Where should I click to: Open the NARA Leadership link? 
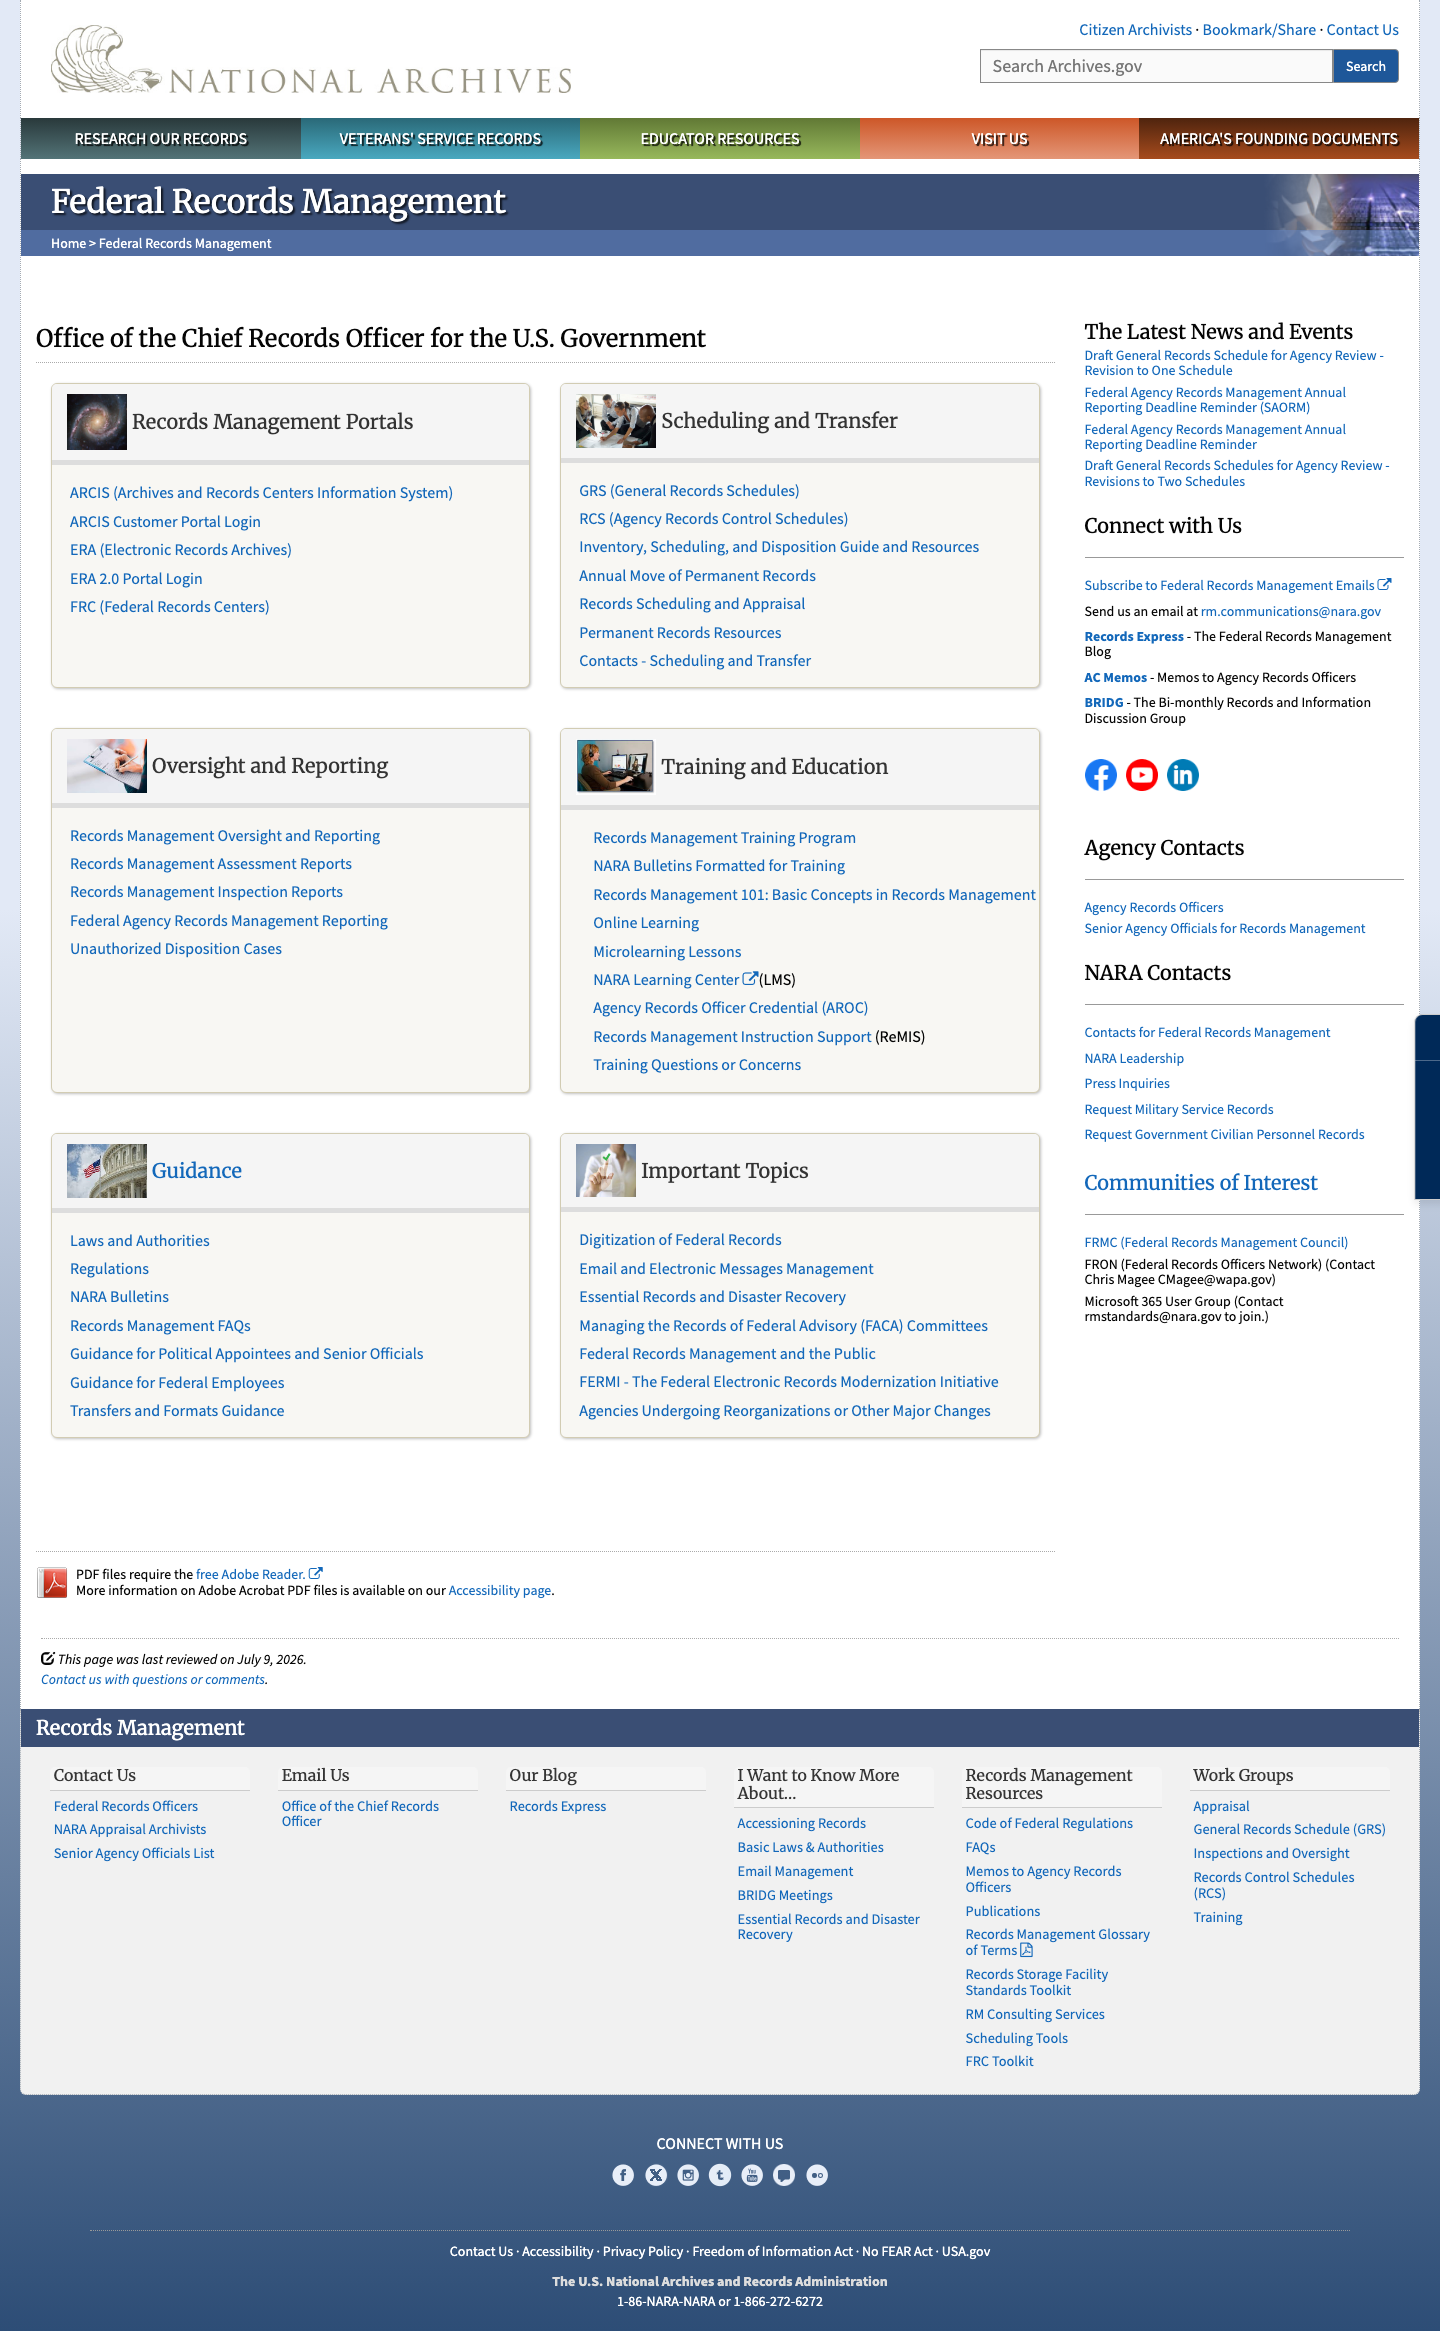tap(1134, 1059)
